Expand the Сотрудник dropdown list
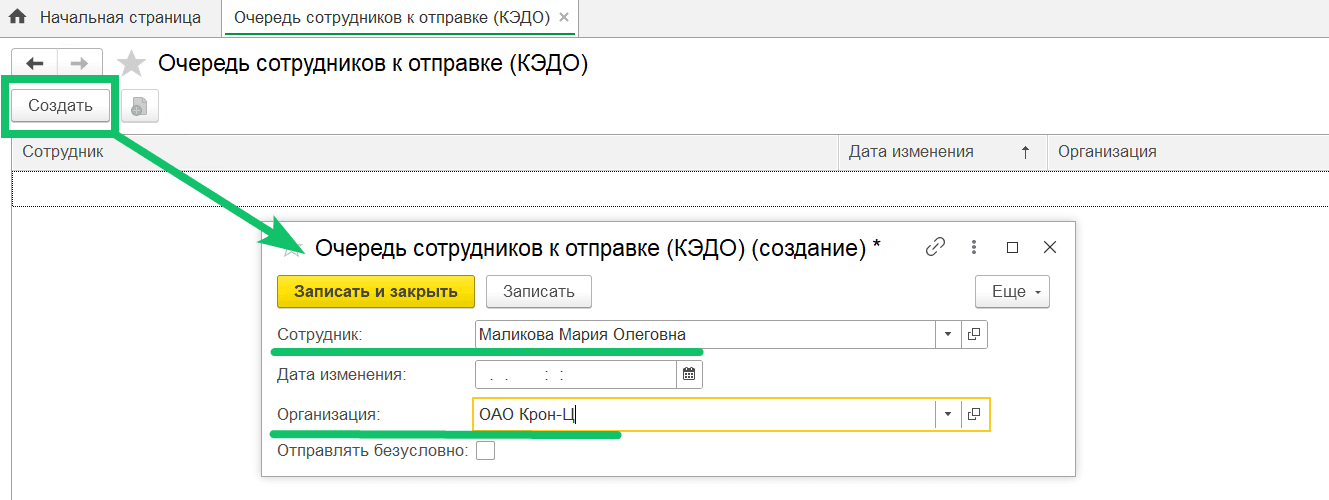The image size is (1329, 500). tap(947, 335)
